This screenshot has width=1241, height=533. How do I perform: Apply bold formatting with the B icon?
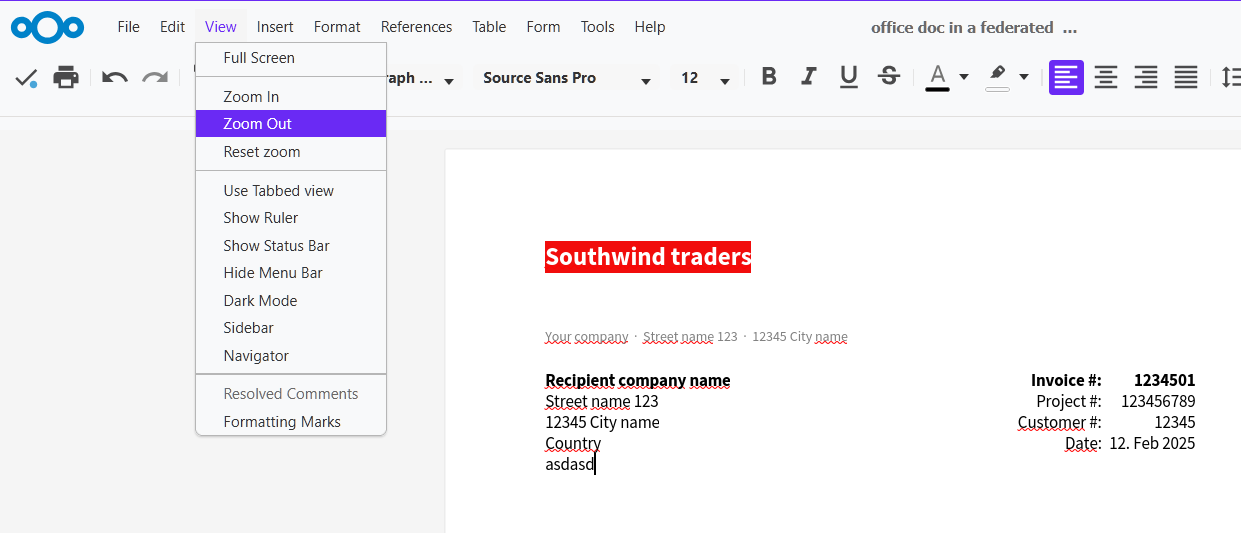click(769, 77)
